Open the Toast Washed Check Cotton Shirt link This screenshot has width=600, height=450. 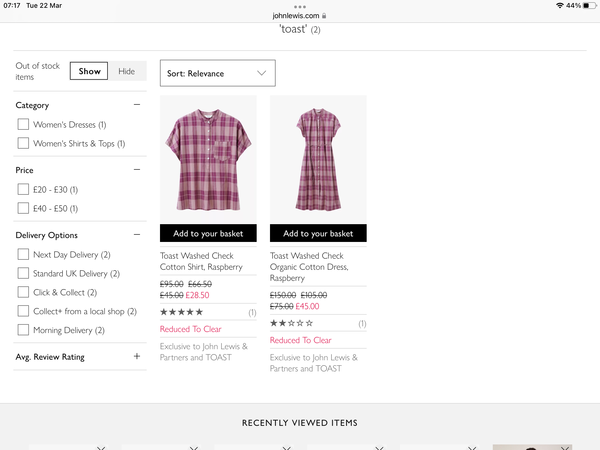201,261
